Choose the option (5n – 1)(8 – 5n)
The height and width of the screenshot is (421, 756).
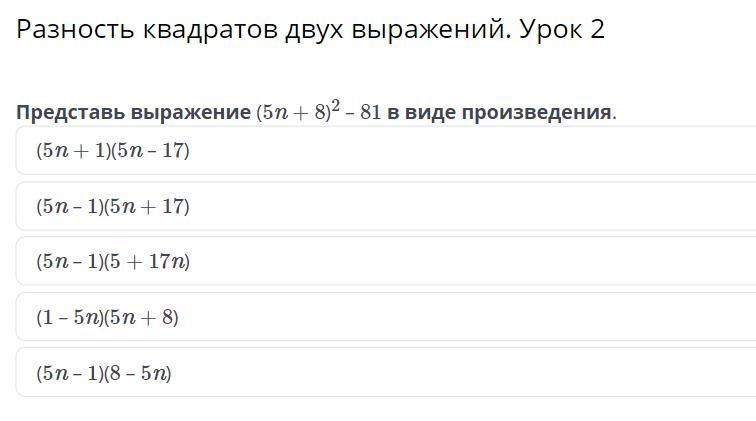(x=103, y=374)
